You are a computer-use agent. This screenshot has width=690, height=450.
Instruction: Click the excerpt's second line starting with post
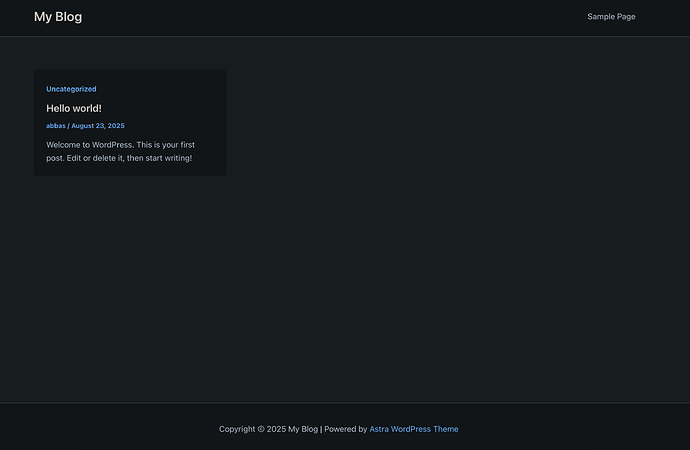pyautogui.click(x=118, y=158)
